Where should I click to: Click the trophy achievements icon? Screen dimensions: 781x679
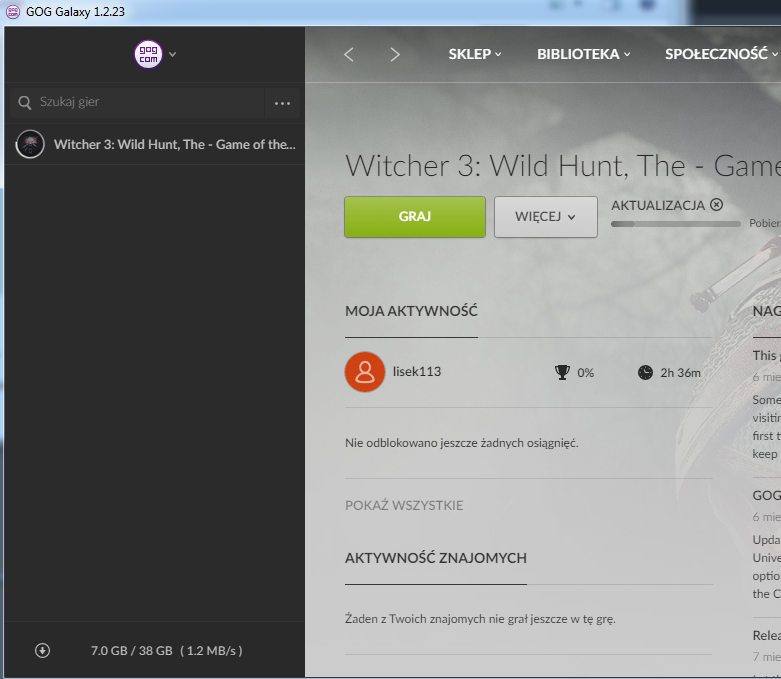pyautogui.click(x=562, y=372)
